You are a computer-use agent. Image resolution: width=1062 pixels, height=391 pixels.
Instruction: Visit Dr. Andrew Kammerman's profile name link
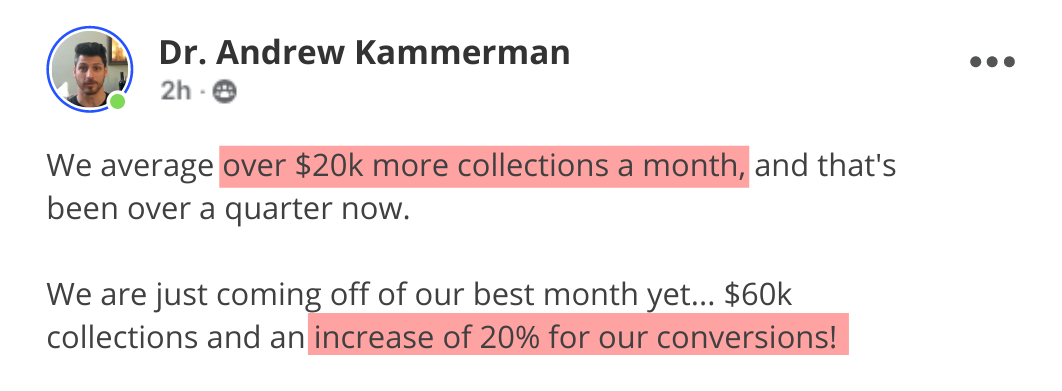tap(364, 52)
